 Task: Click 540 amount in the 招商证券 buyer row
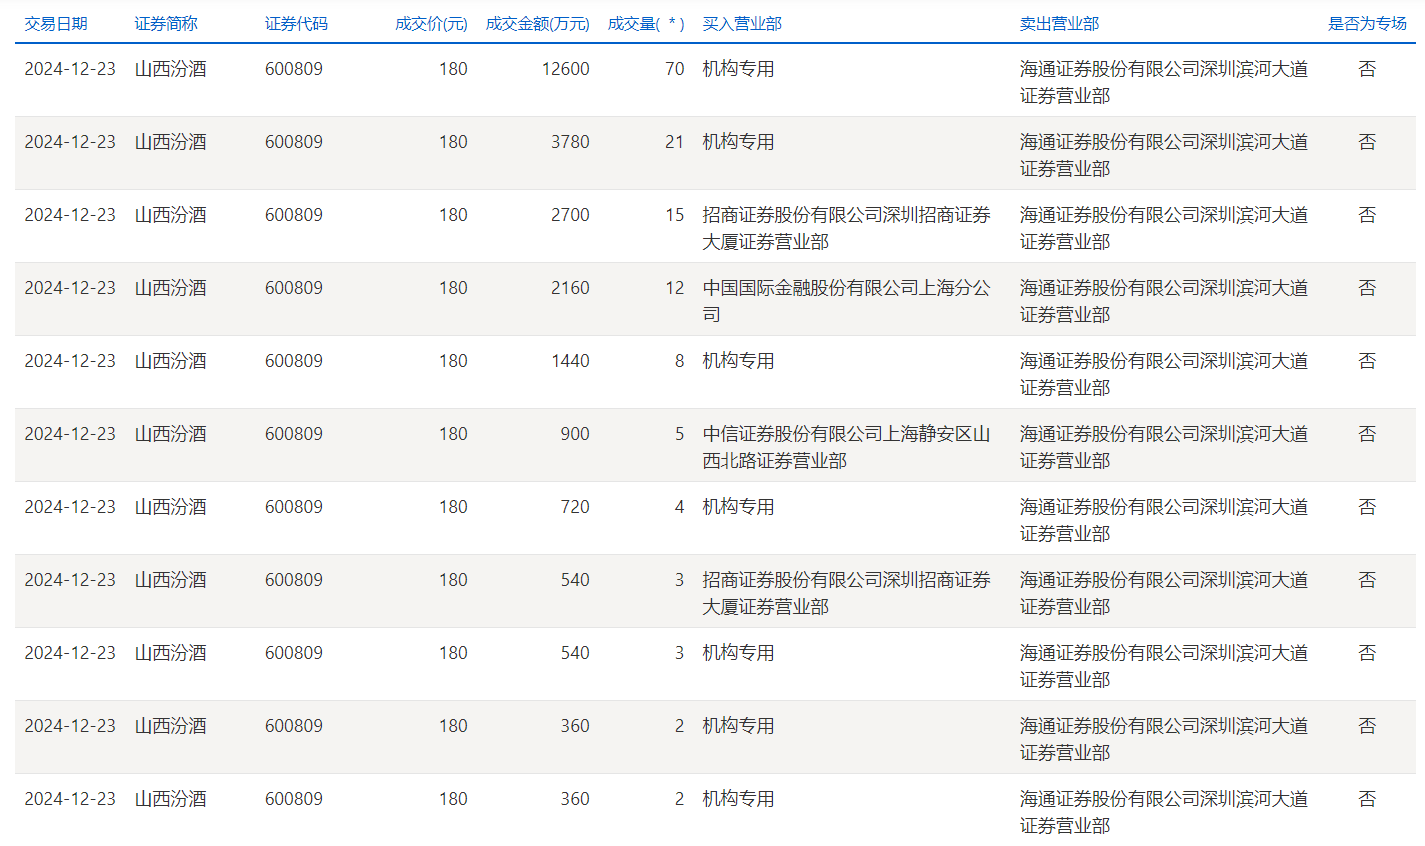pos(575,580)
